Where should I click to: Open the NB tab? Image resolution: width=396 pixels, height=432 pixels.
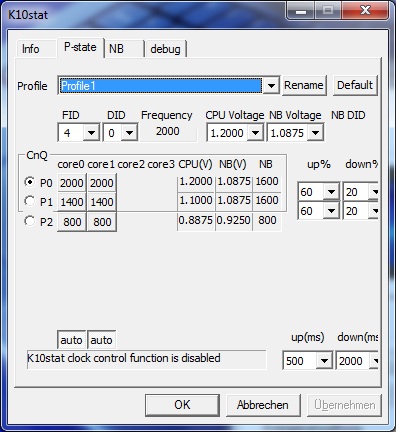click(x=124, y=49)
